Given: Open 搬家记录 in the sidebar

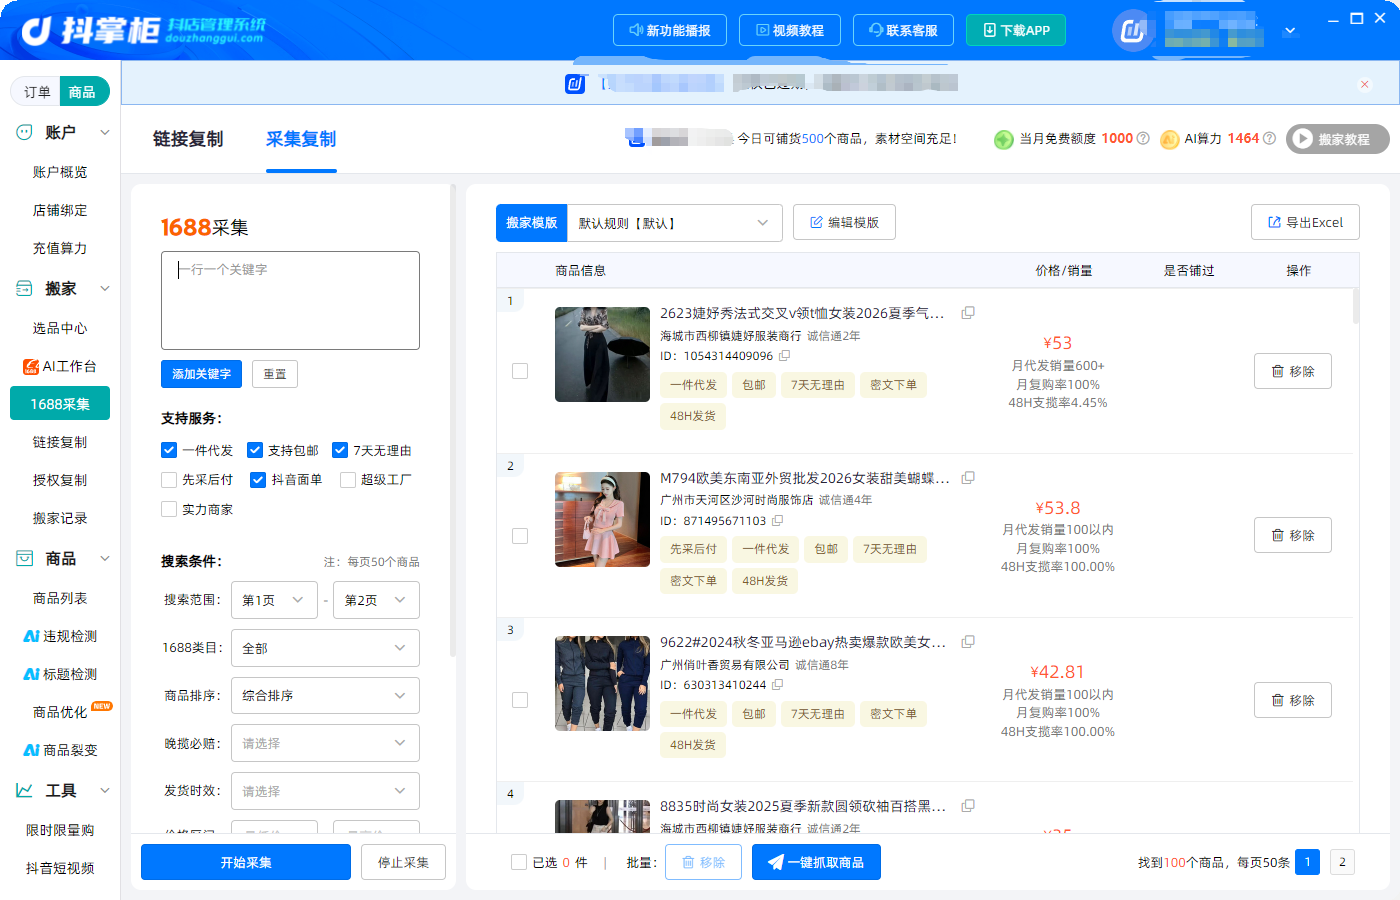Looking at the screenshot, I should [60, 518].
